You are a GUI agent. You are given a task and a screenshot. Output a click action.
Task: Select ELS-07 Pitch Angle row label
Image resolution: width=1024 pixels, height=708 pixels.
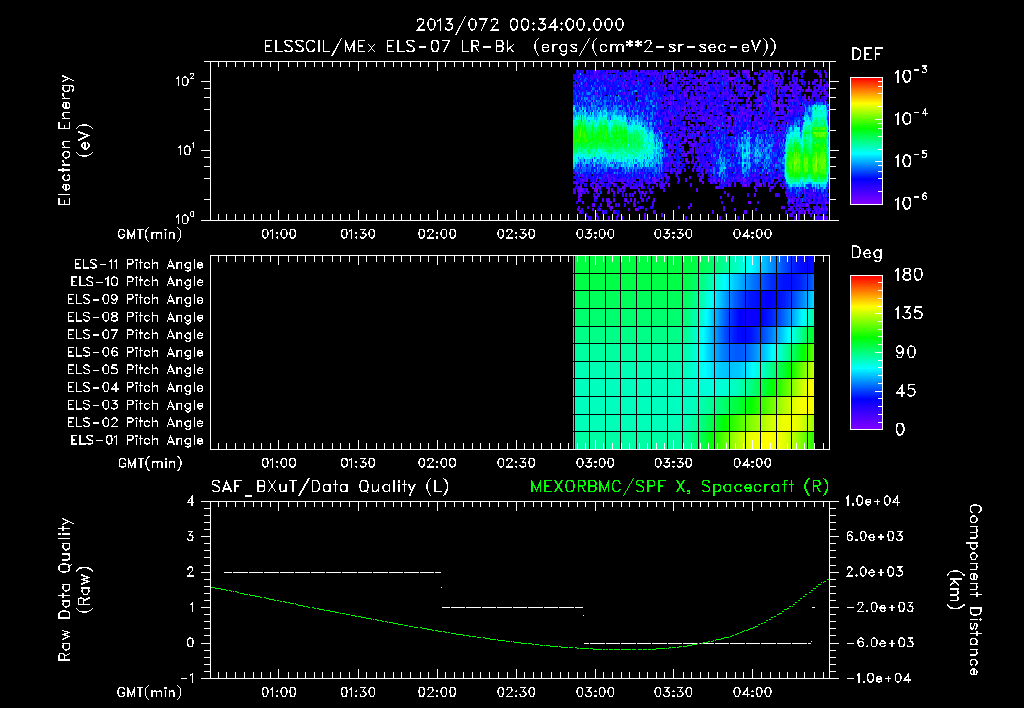click(x=136, y=335)
